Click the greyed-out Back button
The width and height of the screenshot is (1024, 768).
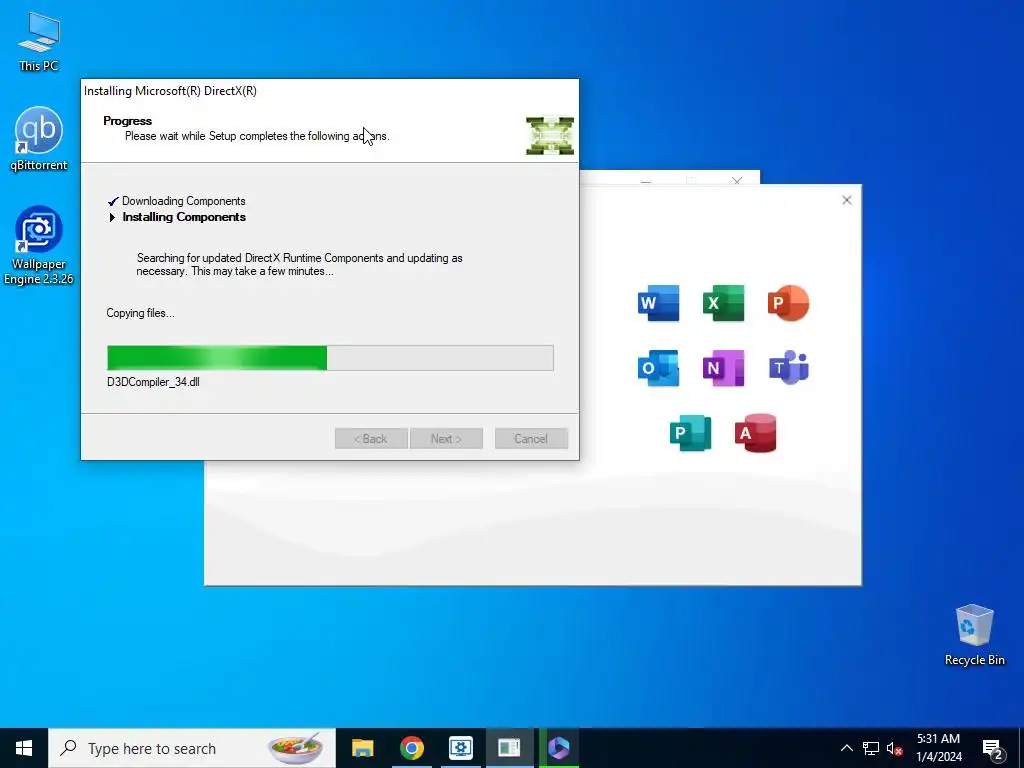click(371, 438)
